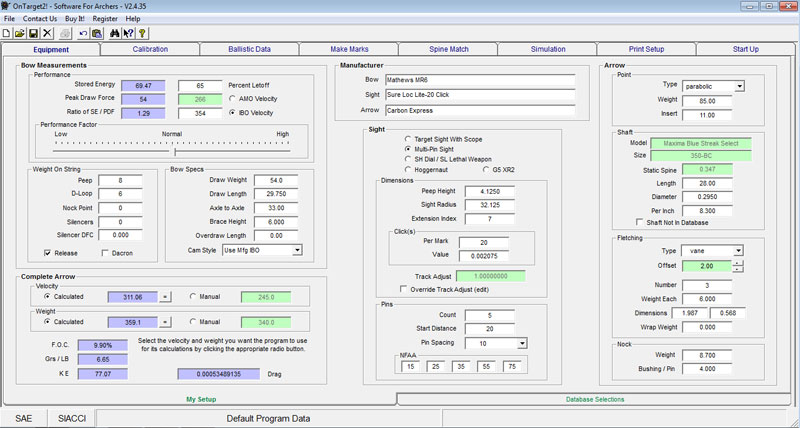Click the grayed-out Print toolbar icon
Viewport: 800px width, 428px height.
click(65, 33)
